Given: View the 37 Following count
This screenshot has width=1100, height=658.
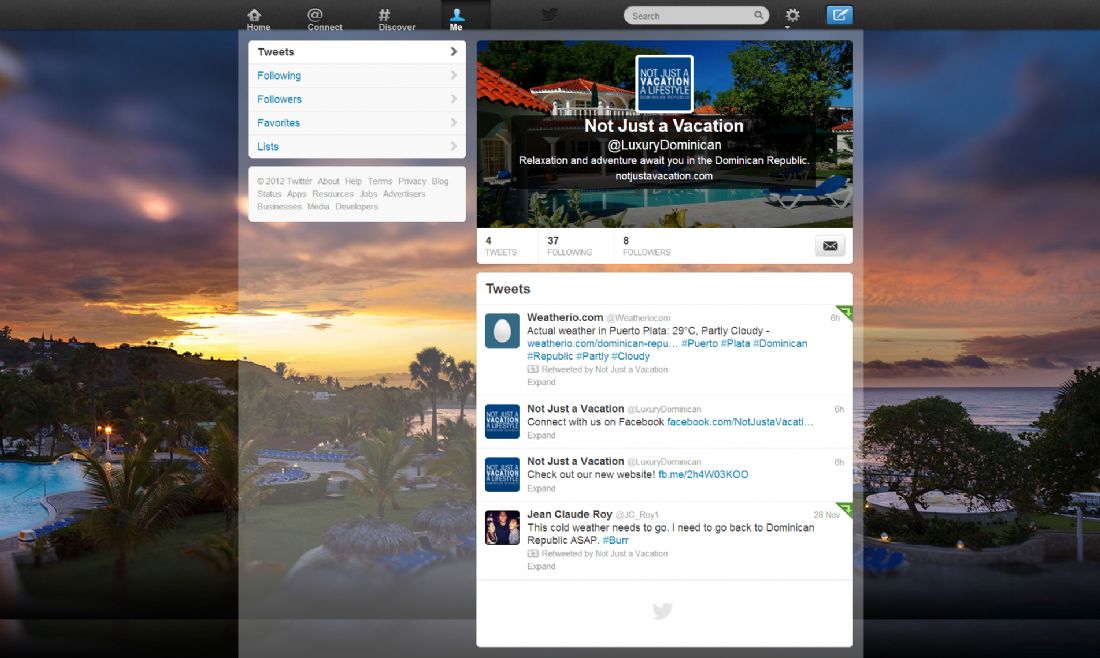Looking at the screenshot, I should tap(569, 246).
